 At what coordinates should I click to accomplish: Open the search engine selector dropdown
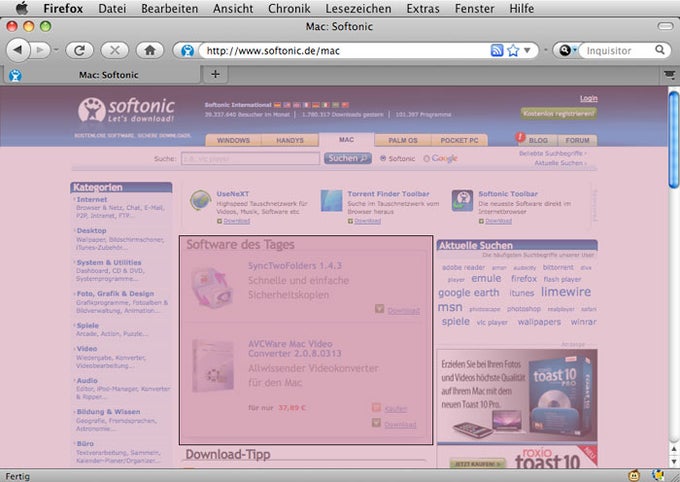tap(567, 50)
